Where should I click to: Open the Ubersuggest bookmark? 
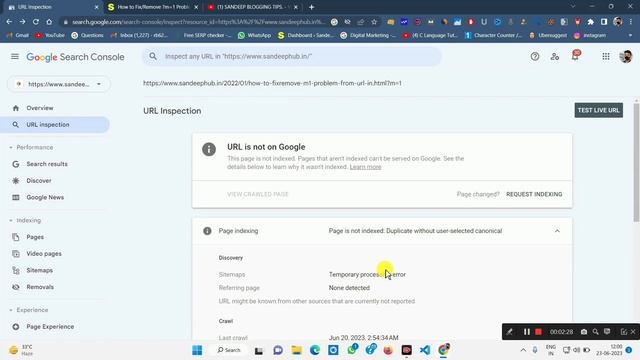pos(548,36)
